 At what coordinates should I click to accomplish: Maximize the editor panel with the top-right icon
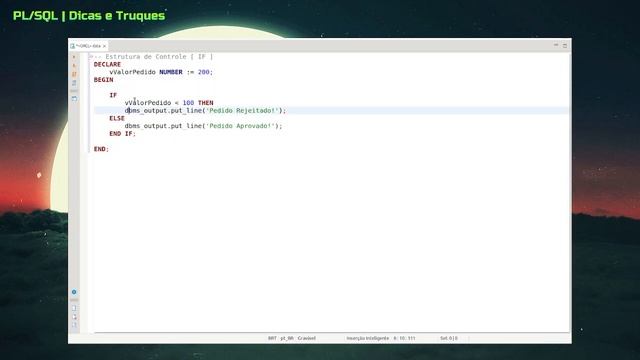pos(565,45)
